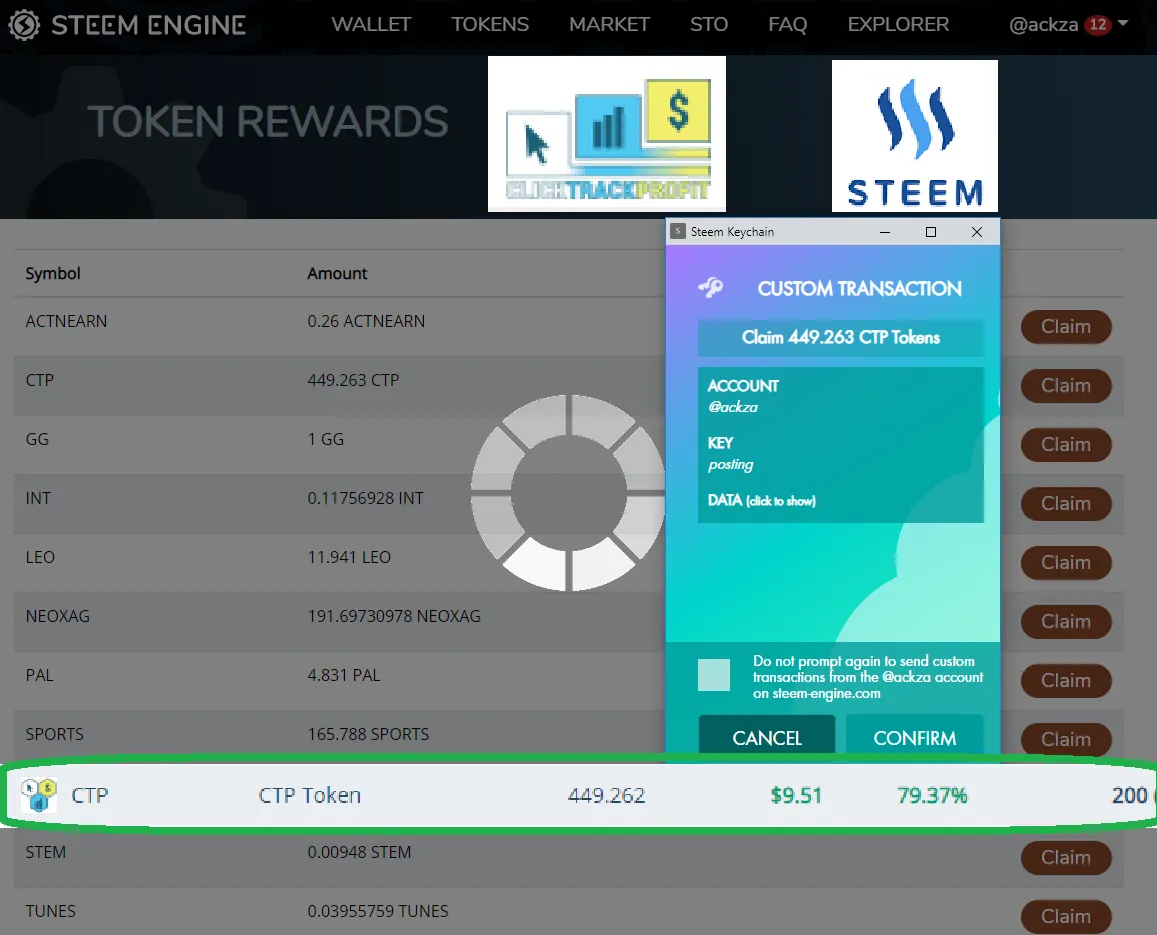Screen dimensions: 1157x935
Task: Expand the @ackza account dropdown
Action: (1068, 24)
